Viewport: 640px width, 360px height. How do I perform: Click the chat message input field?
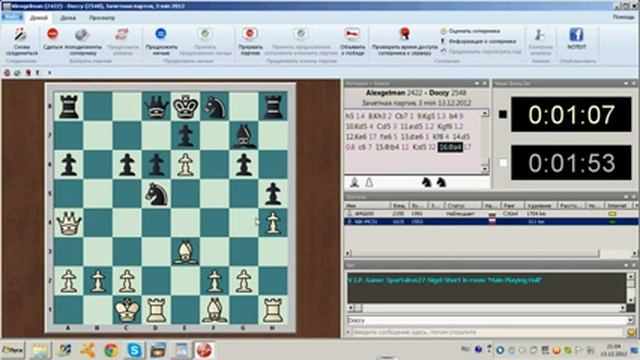[x=488, y=332]
